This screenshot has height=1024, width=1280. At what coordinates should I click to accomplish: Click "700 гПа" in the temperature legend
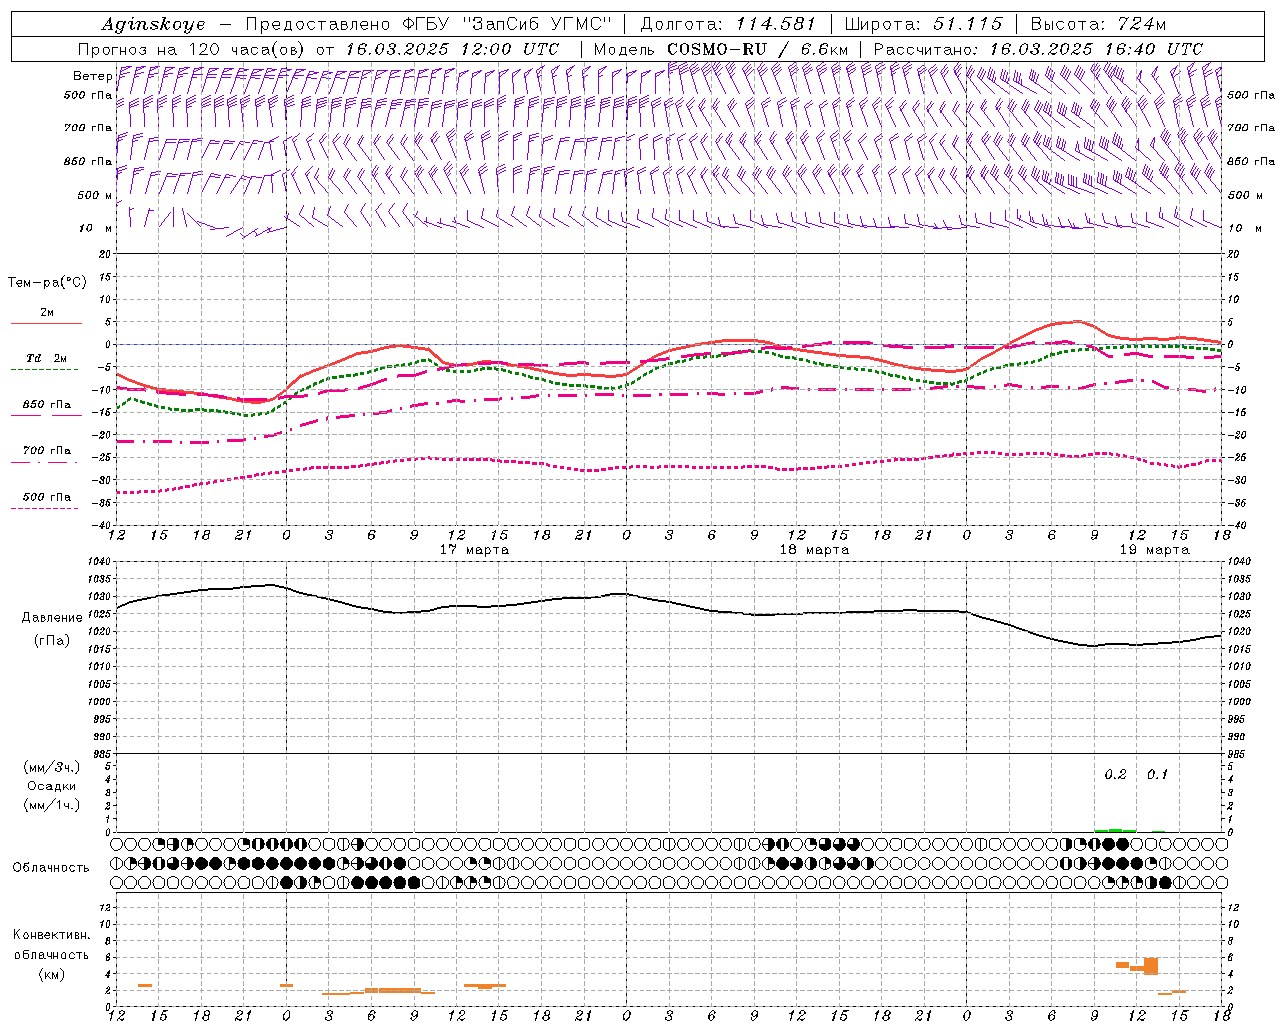click(x=47, y=451)
